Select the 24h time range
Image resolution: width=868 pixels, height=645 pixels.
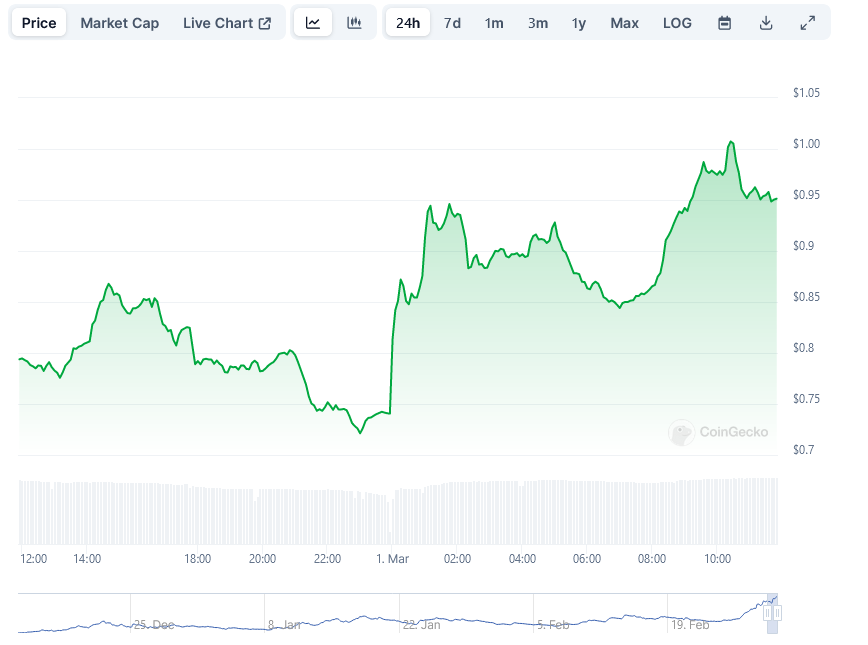click(408, 23)
